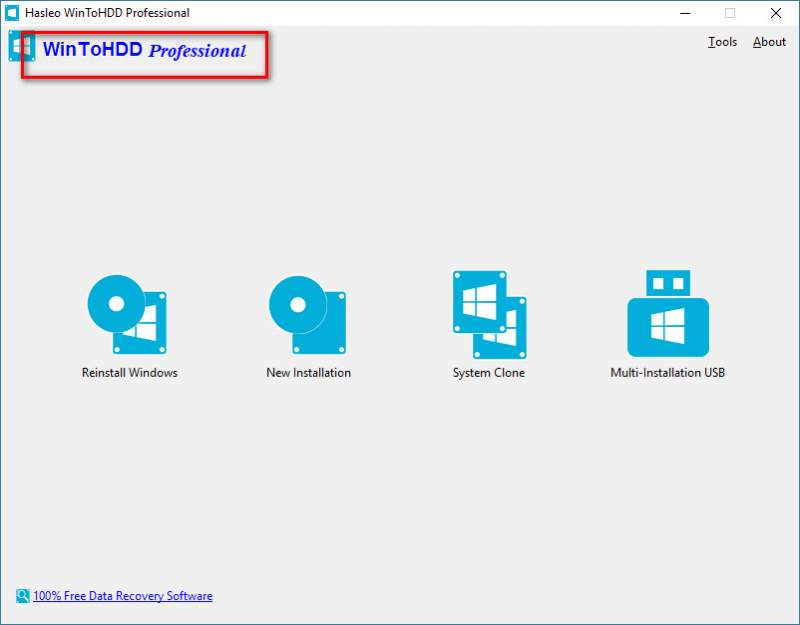
Task: Open the 100% Free Data Recovery Software link
Action: [x=123, y=596]
